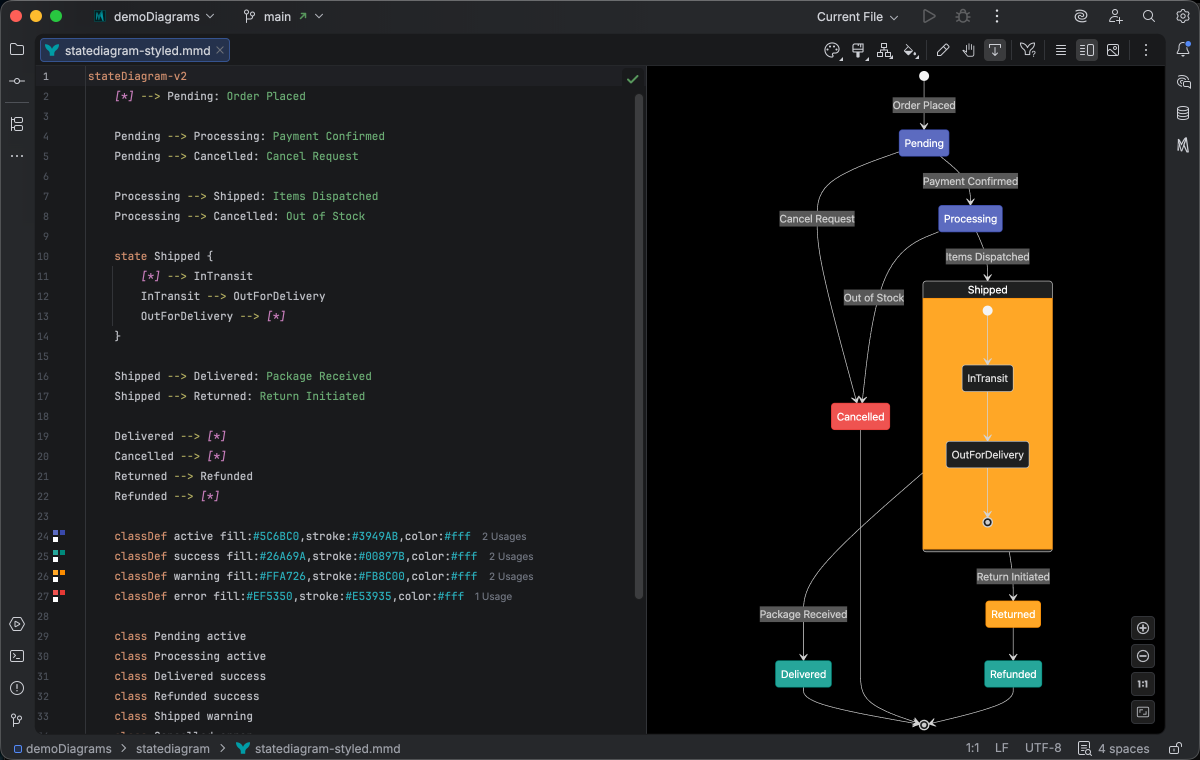Click the Pending state node in diagram

(x=924, y=143)
